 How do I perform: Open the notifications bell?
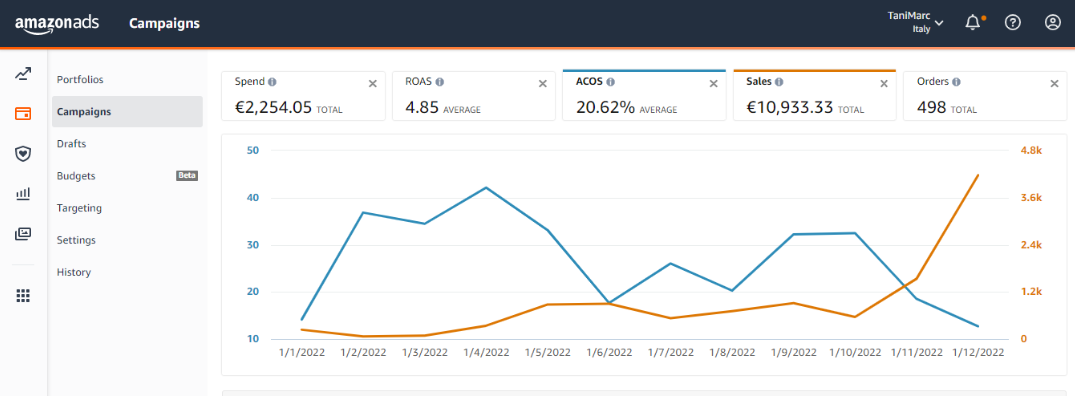973,23
